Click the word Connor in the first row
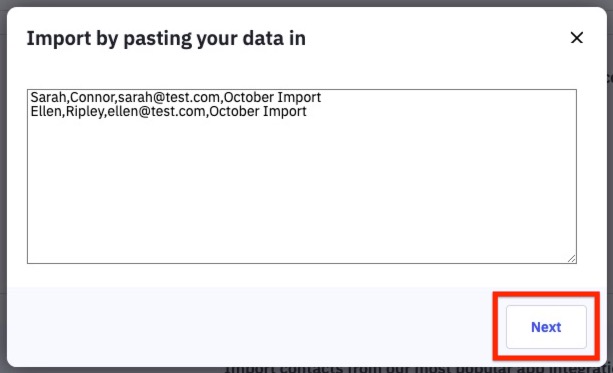The height and width of the screenshot is (373, 613). 92,97
